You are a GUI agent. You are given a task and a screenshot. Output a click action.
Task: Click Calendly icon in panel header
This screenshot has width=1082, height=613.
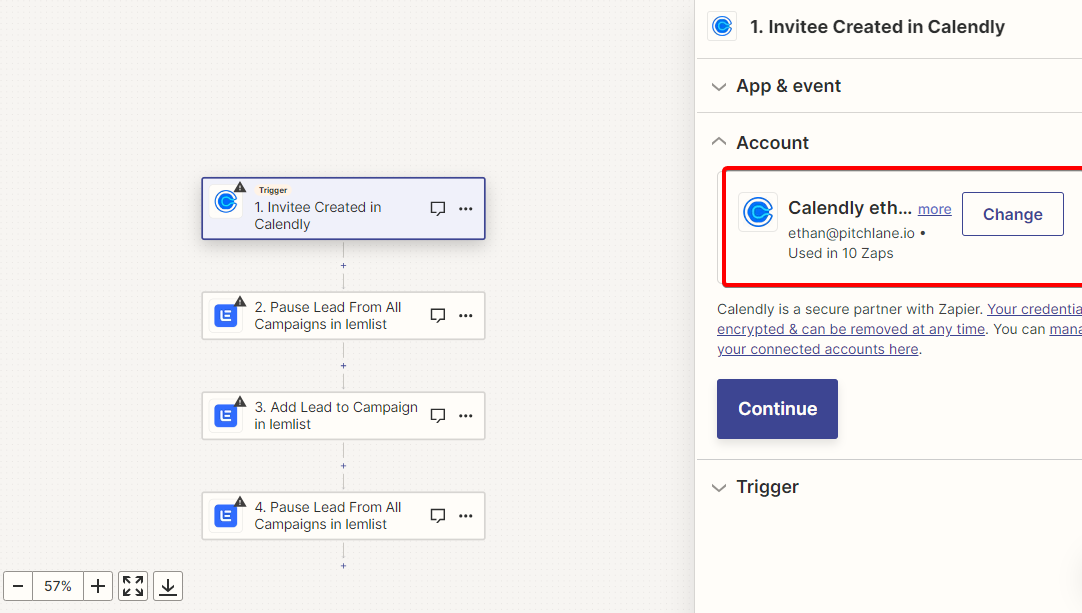(722, 26)
